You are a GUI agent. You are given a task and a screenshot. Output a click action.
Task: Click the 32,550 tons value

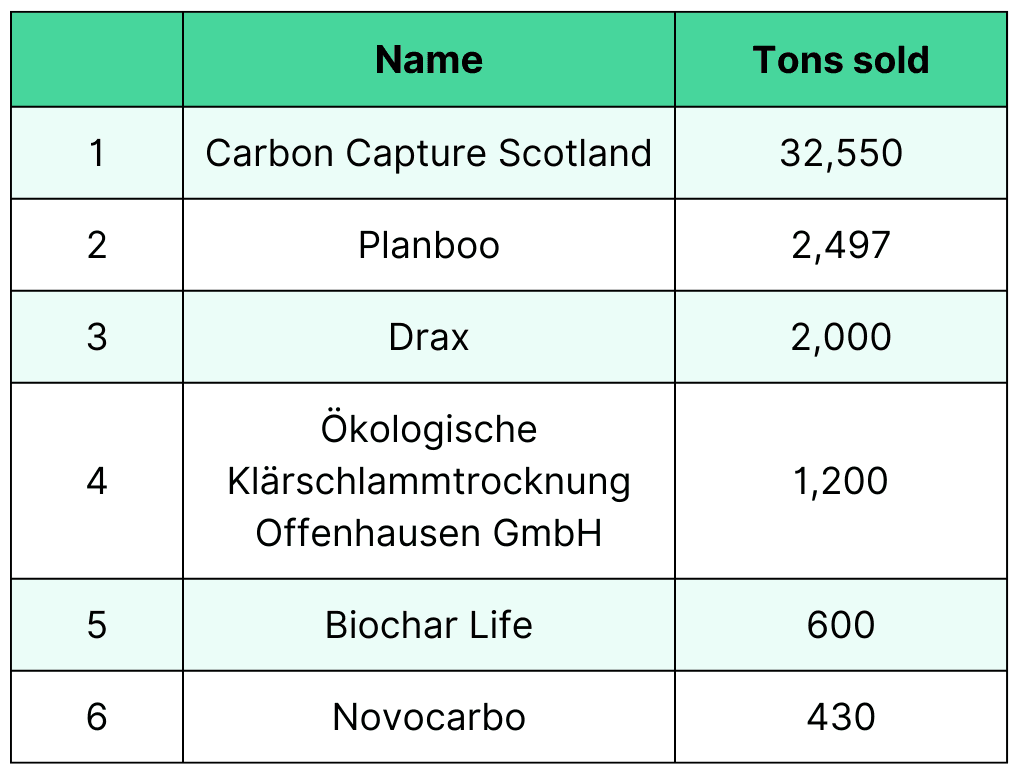coord(841,153)
